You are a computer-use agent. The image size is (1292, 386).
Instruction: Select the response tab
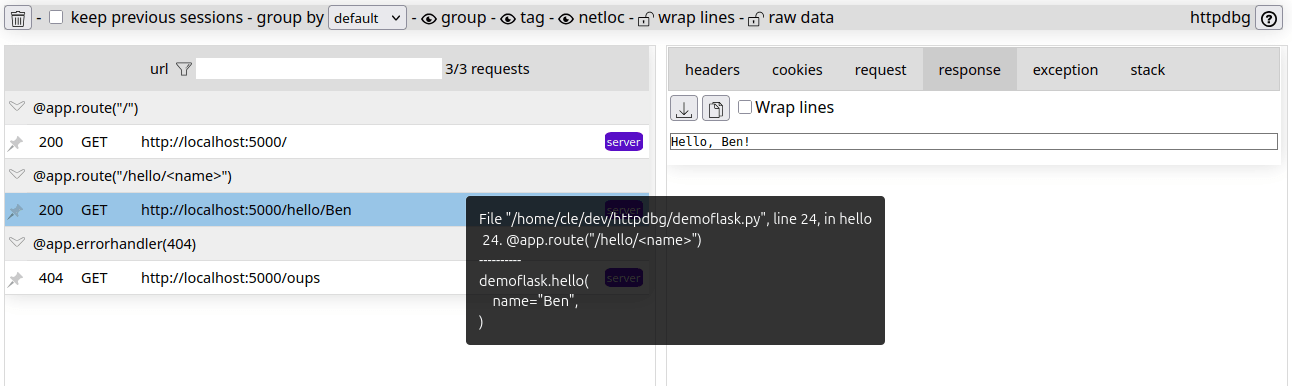click(x=969, y=70)
